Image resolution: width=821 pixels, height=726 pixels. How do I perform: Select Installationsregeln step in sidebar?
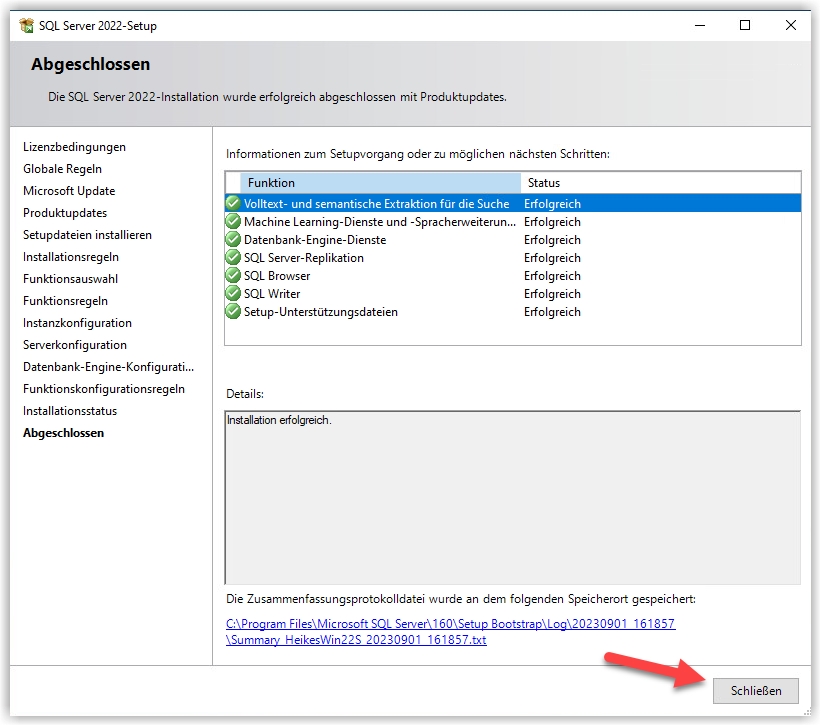[x=71, y=257]
